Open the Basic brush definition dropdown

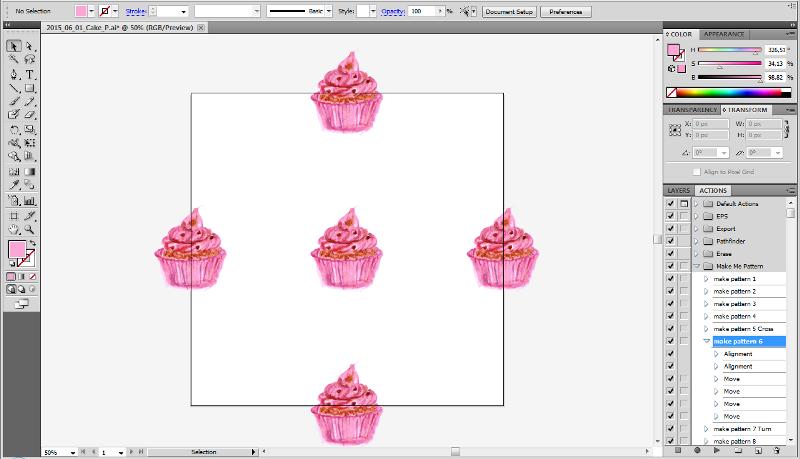pos(329,11)
